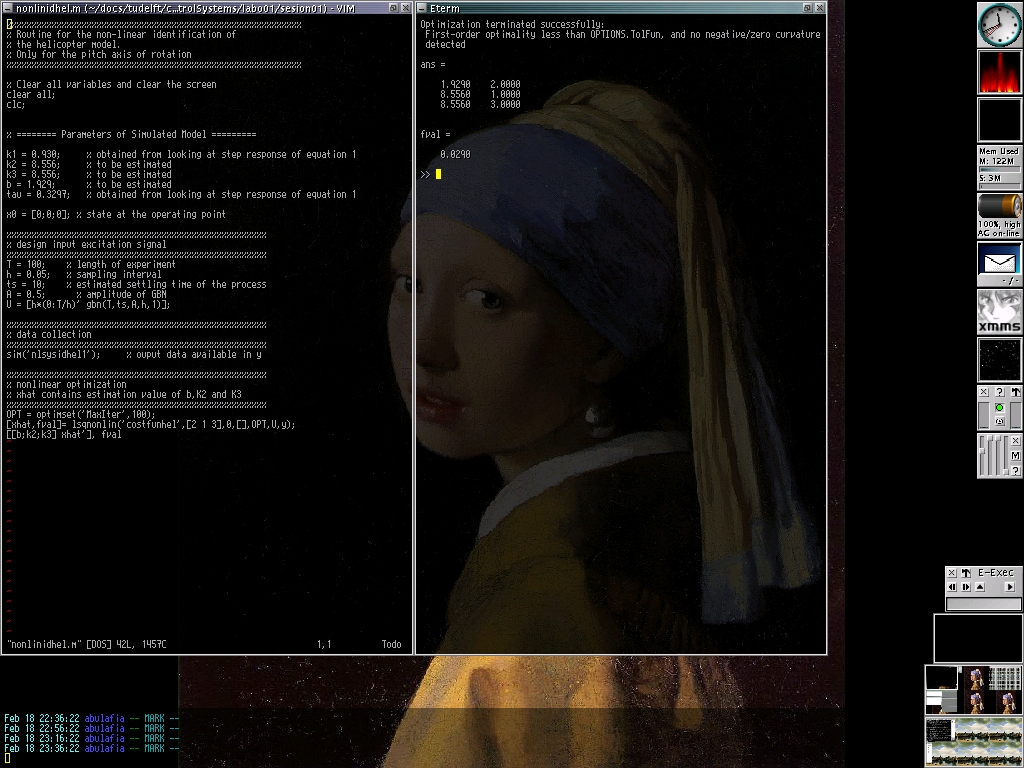
Task: Close the Eterm window
Action: pyautogui.click(x=820, y=8)
